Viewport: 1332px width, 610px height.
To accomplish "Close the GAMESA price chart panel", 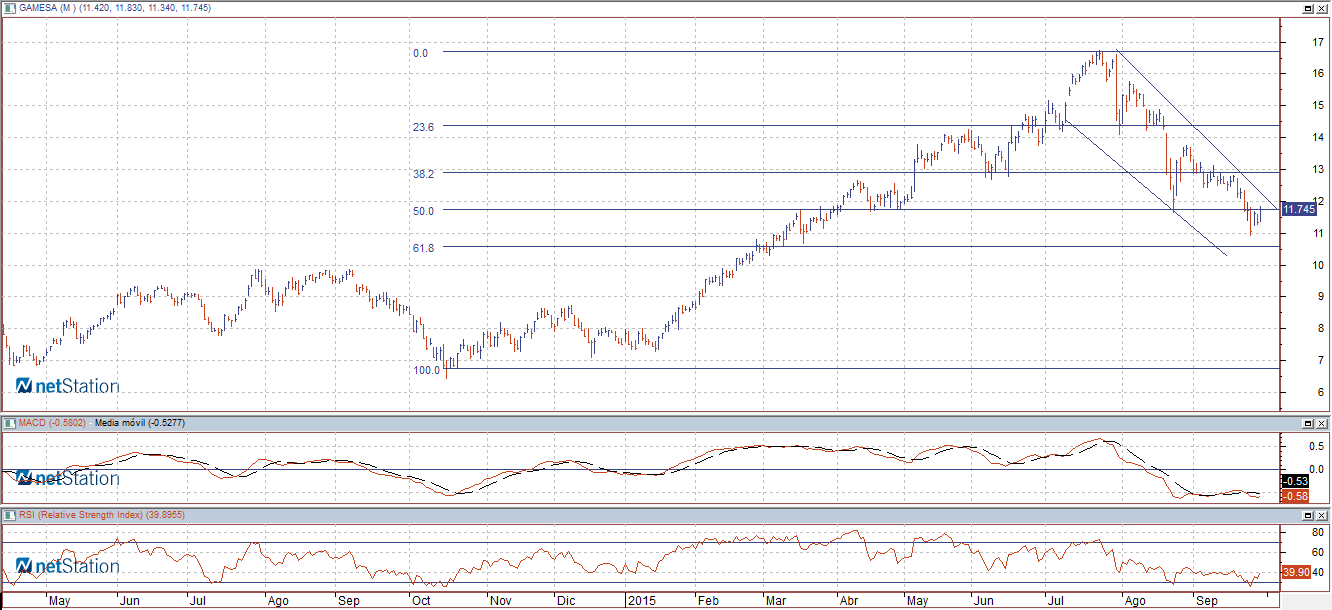I will pos(1322,8).
